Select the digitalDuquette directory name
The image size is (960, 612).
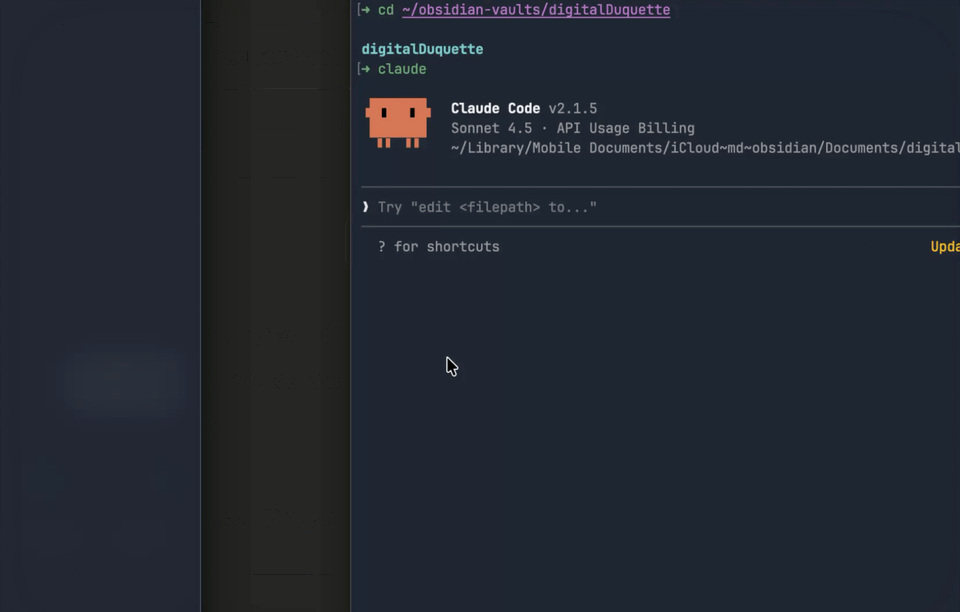421,48
